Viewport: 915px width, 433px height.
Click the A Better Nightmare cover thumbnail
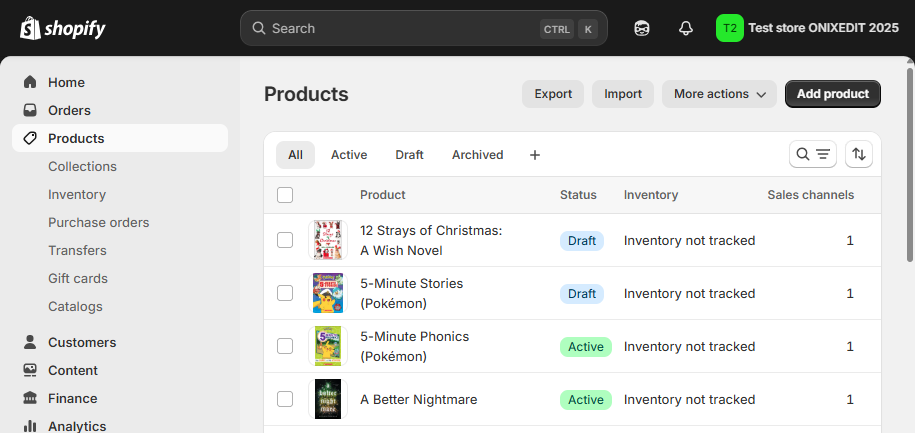point(328,399)
